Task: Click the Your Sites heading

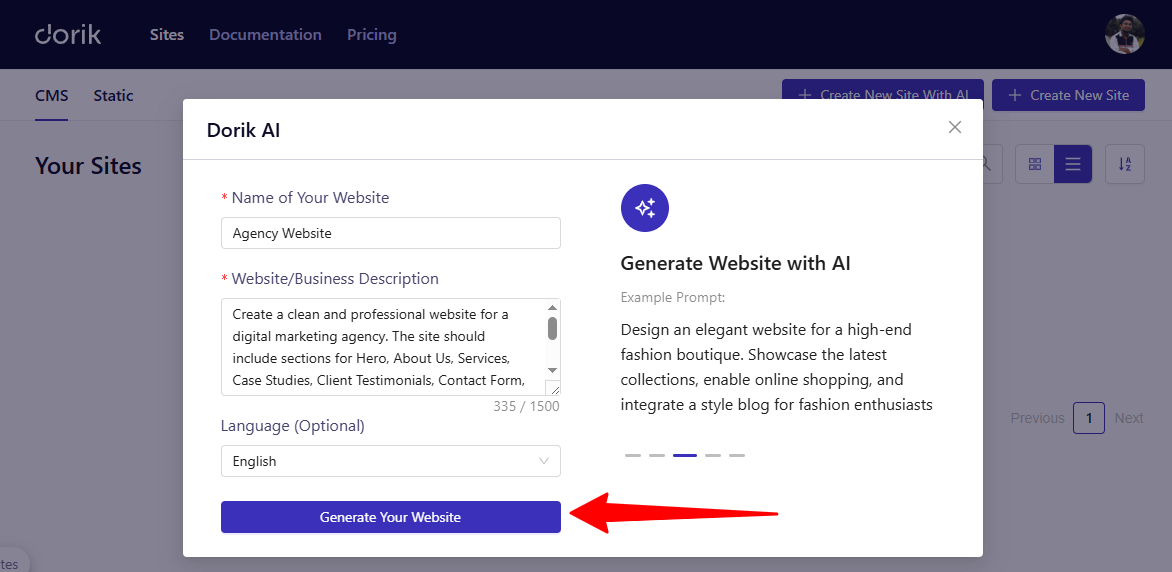Action: [x=88, y=165]
